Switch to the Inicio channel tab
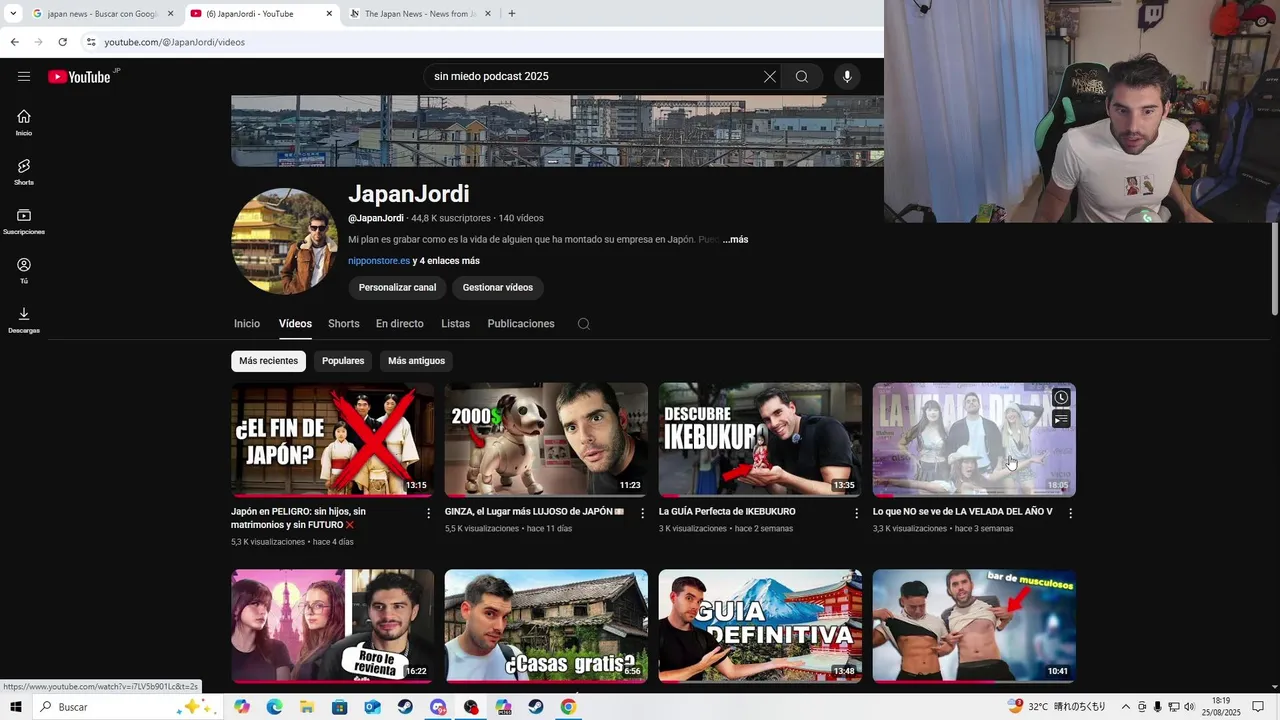 click(247, 324)
